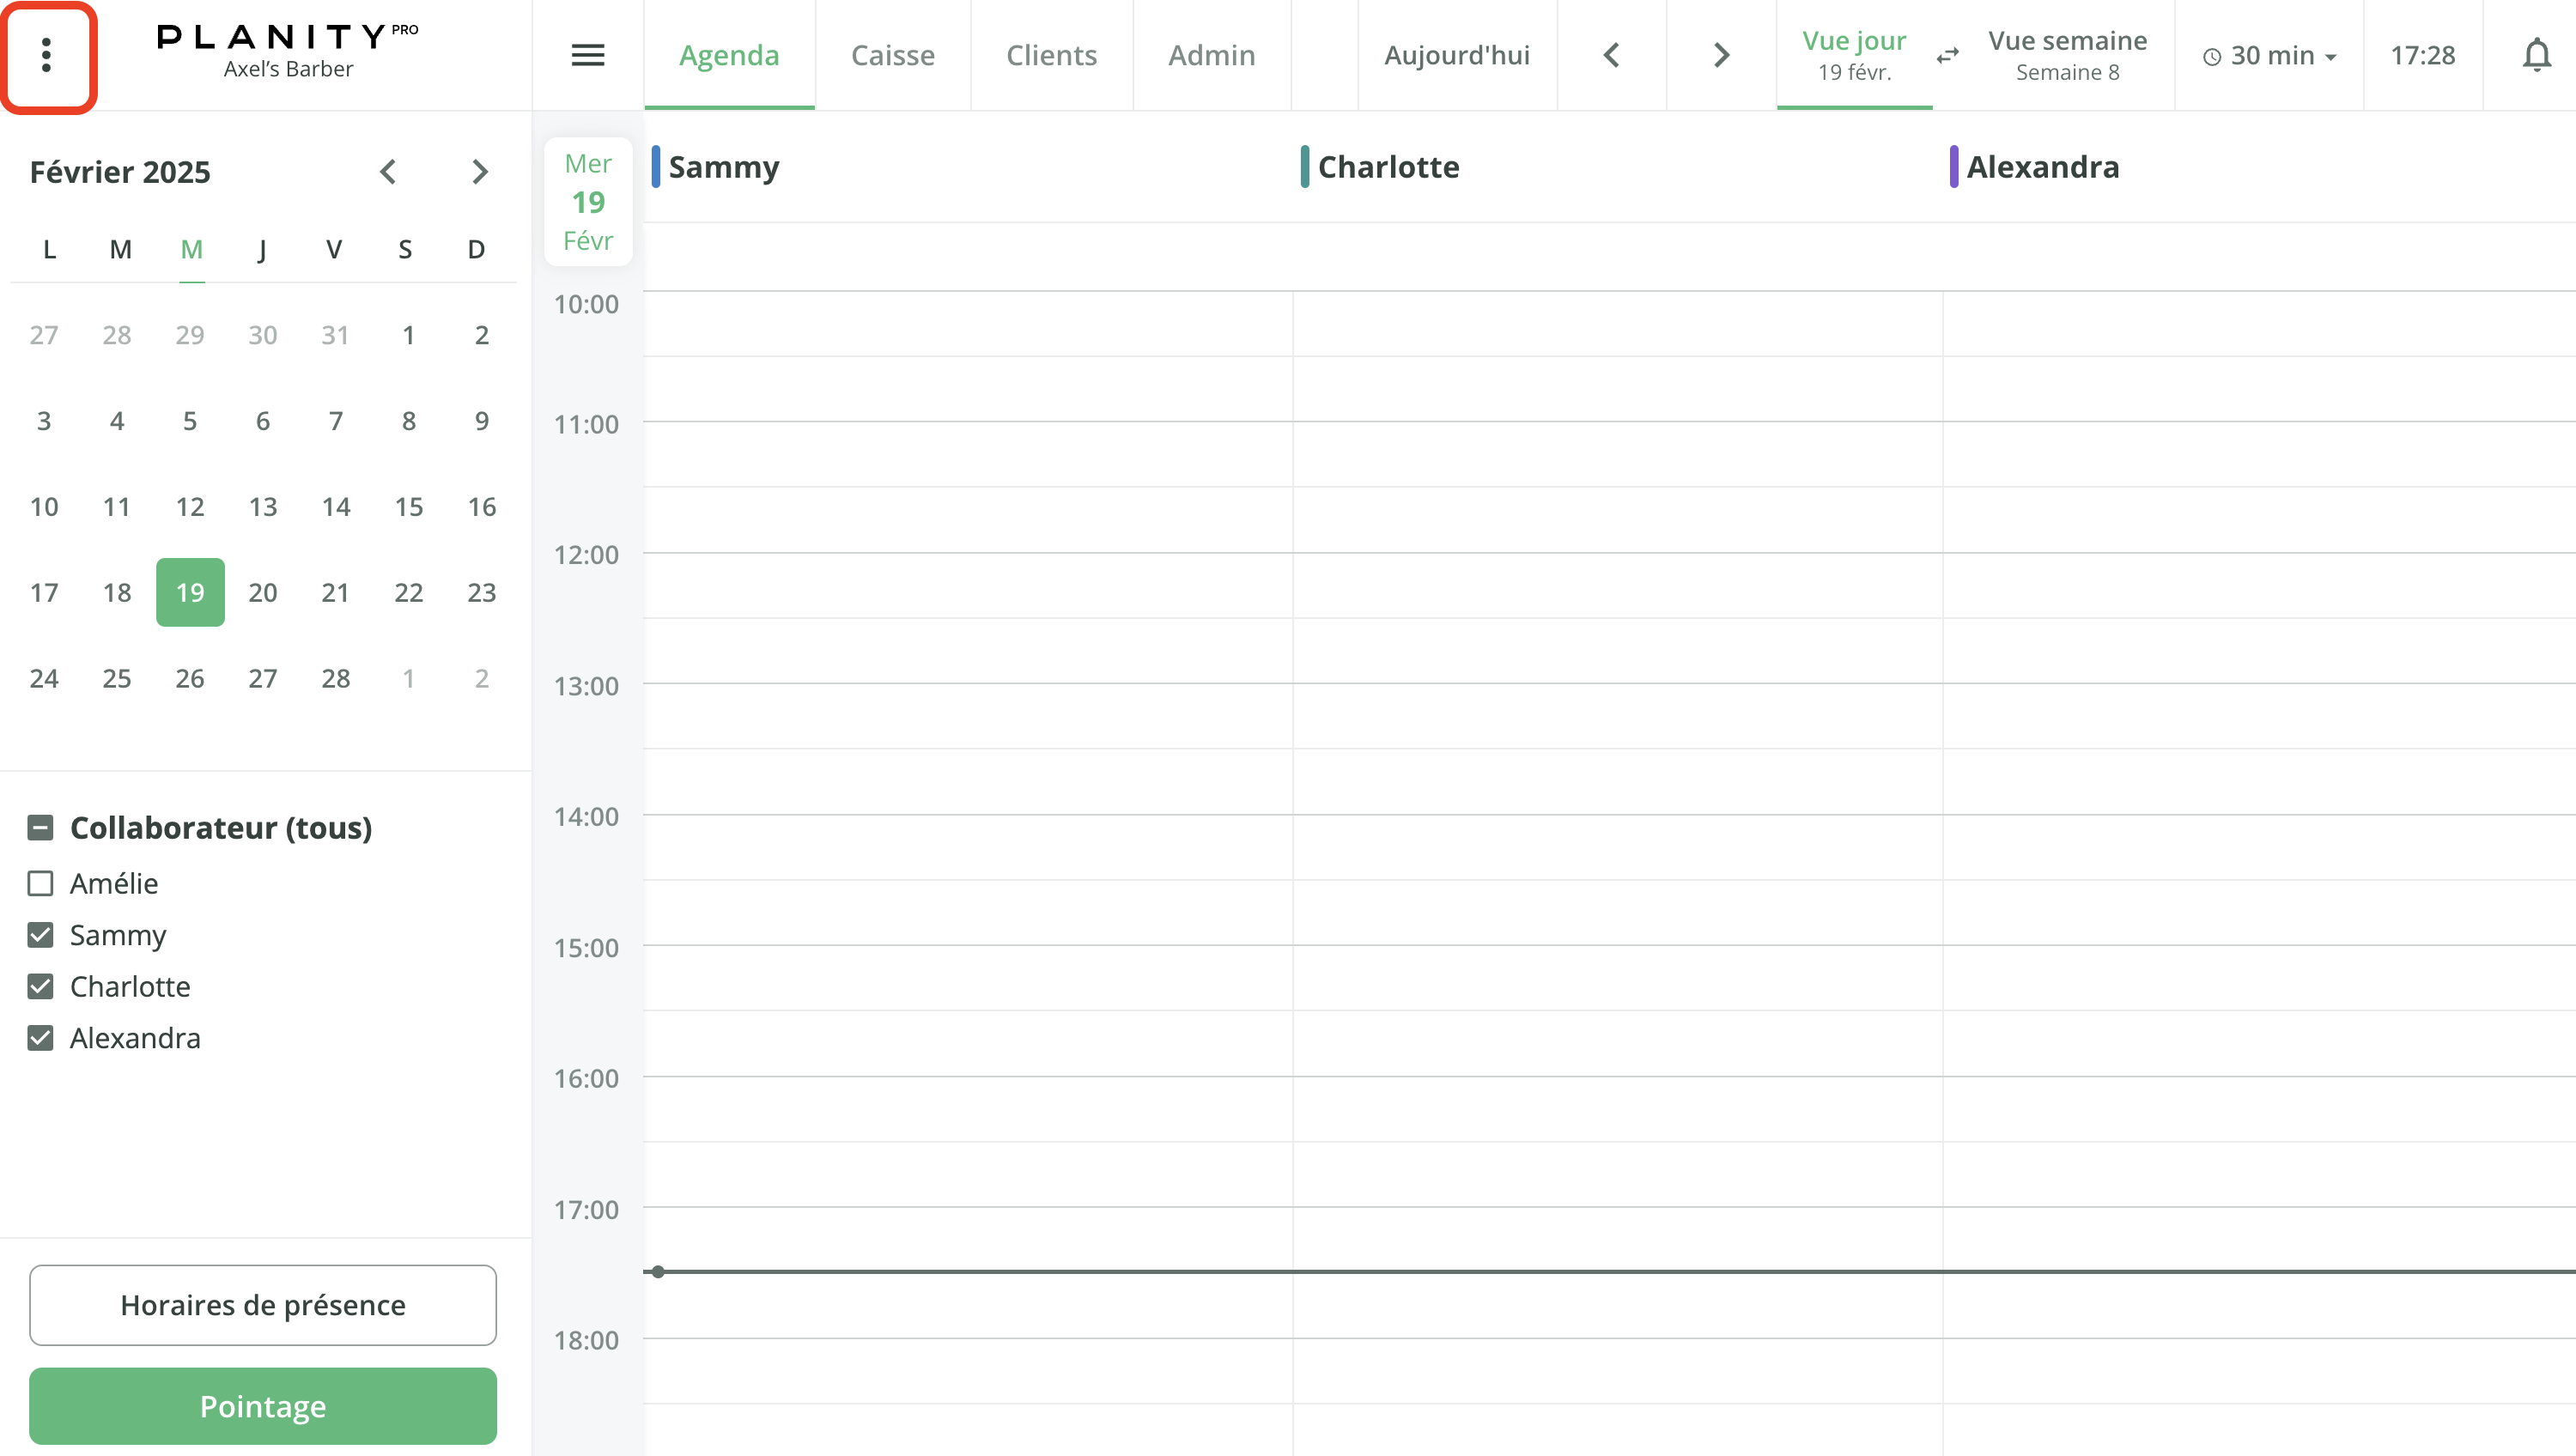Show previous month in mini calendar
Viewport: 2576px width, 1456px height.
point(388,172)
